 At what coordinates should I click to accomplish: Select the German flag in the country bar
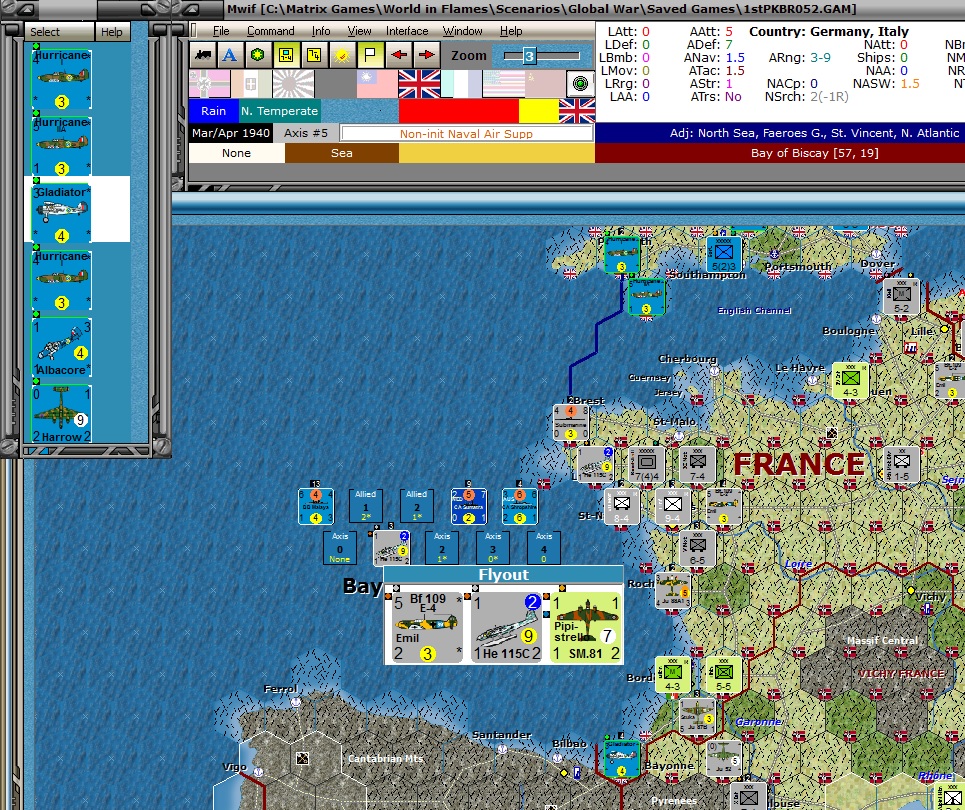click(x=209, y=84)
